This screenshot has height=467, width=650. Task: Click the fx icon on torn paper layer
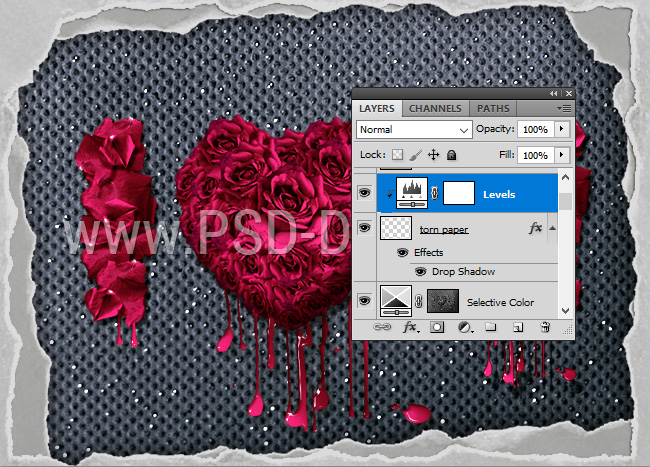tap(536, 227)
